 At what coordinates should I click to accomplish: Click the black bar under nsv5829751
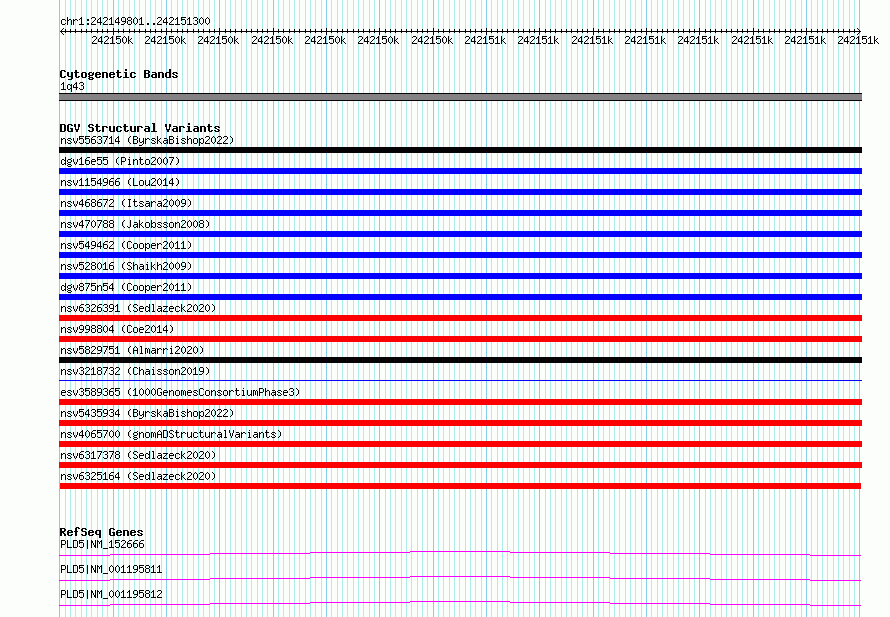[x=460, y=360]
